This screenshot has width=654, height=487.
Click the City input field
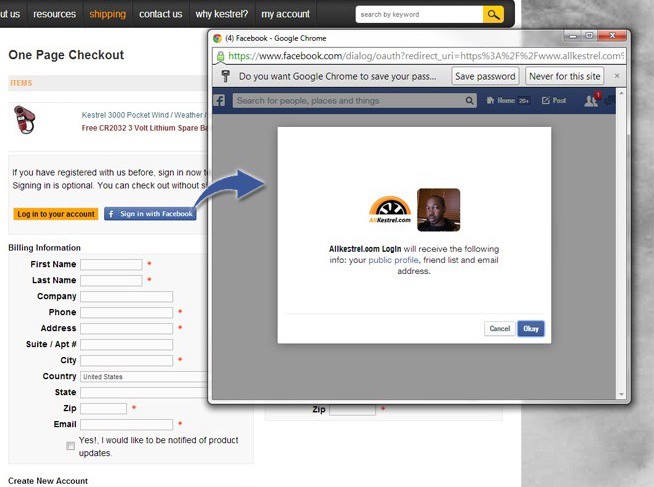[x=126, y=360]
